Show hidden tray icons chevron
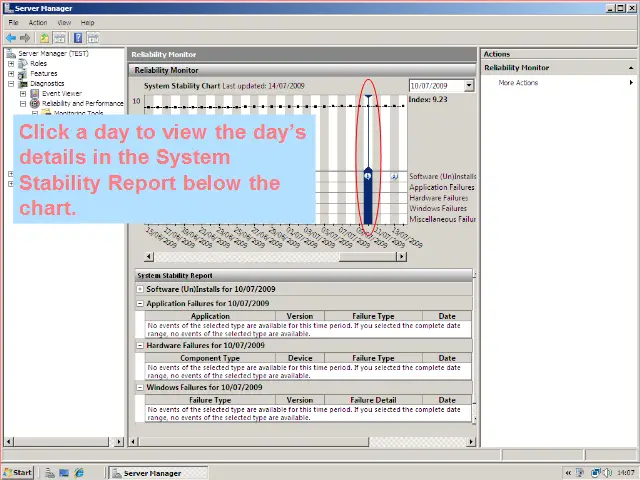640x480 pixels. [568, 473]
